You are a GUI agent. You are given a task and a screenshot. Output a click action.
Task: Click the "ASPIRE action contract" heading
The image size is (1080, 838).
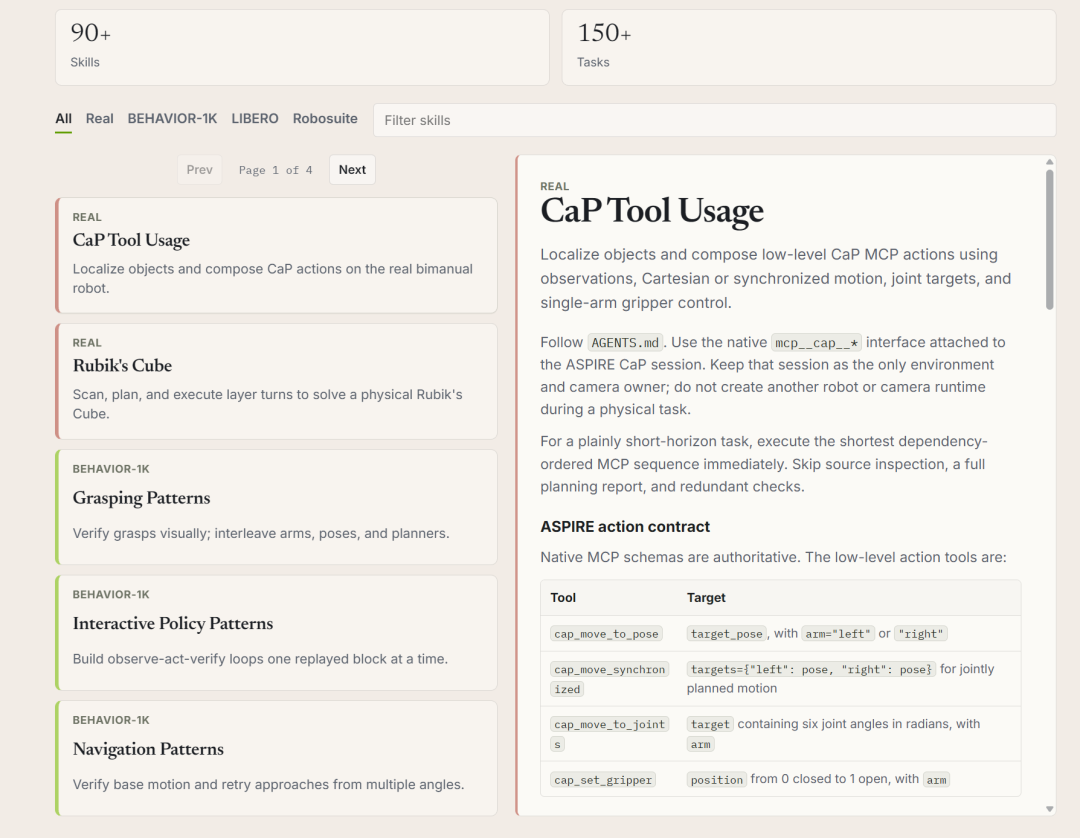pyautogui.click(x=625, y=527)
